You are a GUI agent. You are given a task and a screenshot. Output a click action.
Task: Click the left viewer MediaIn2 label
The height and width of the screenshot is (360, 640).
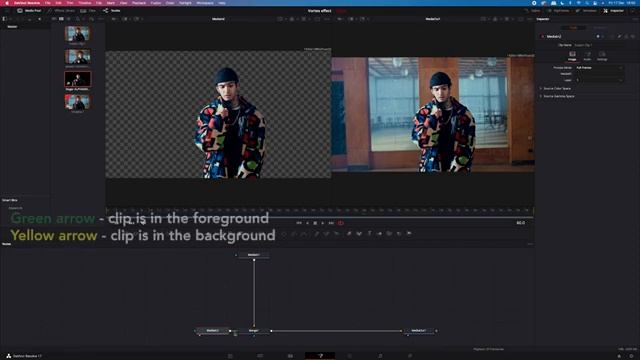click(x=218, y=19)
